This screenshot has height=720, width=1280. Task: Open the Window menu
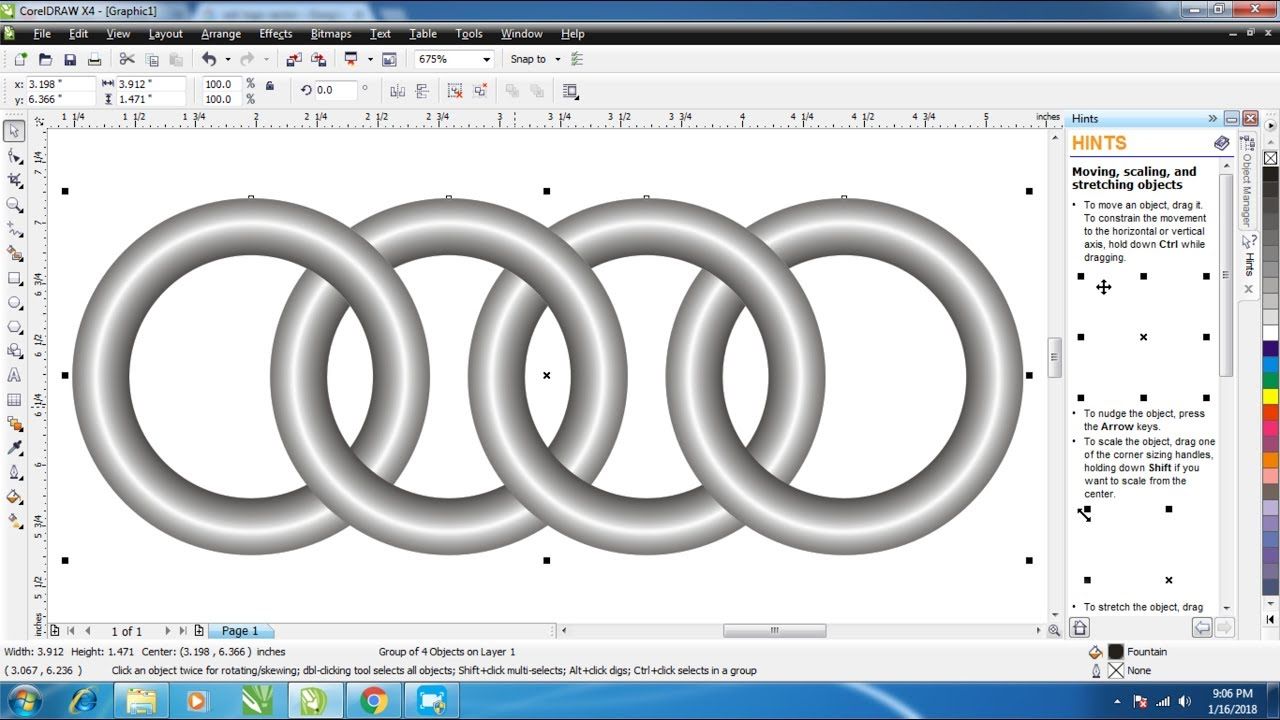coord(521,34)
